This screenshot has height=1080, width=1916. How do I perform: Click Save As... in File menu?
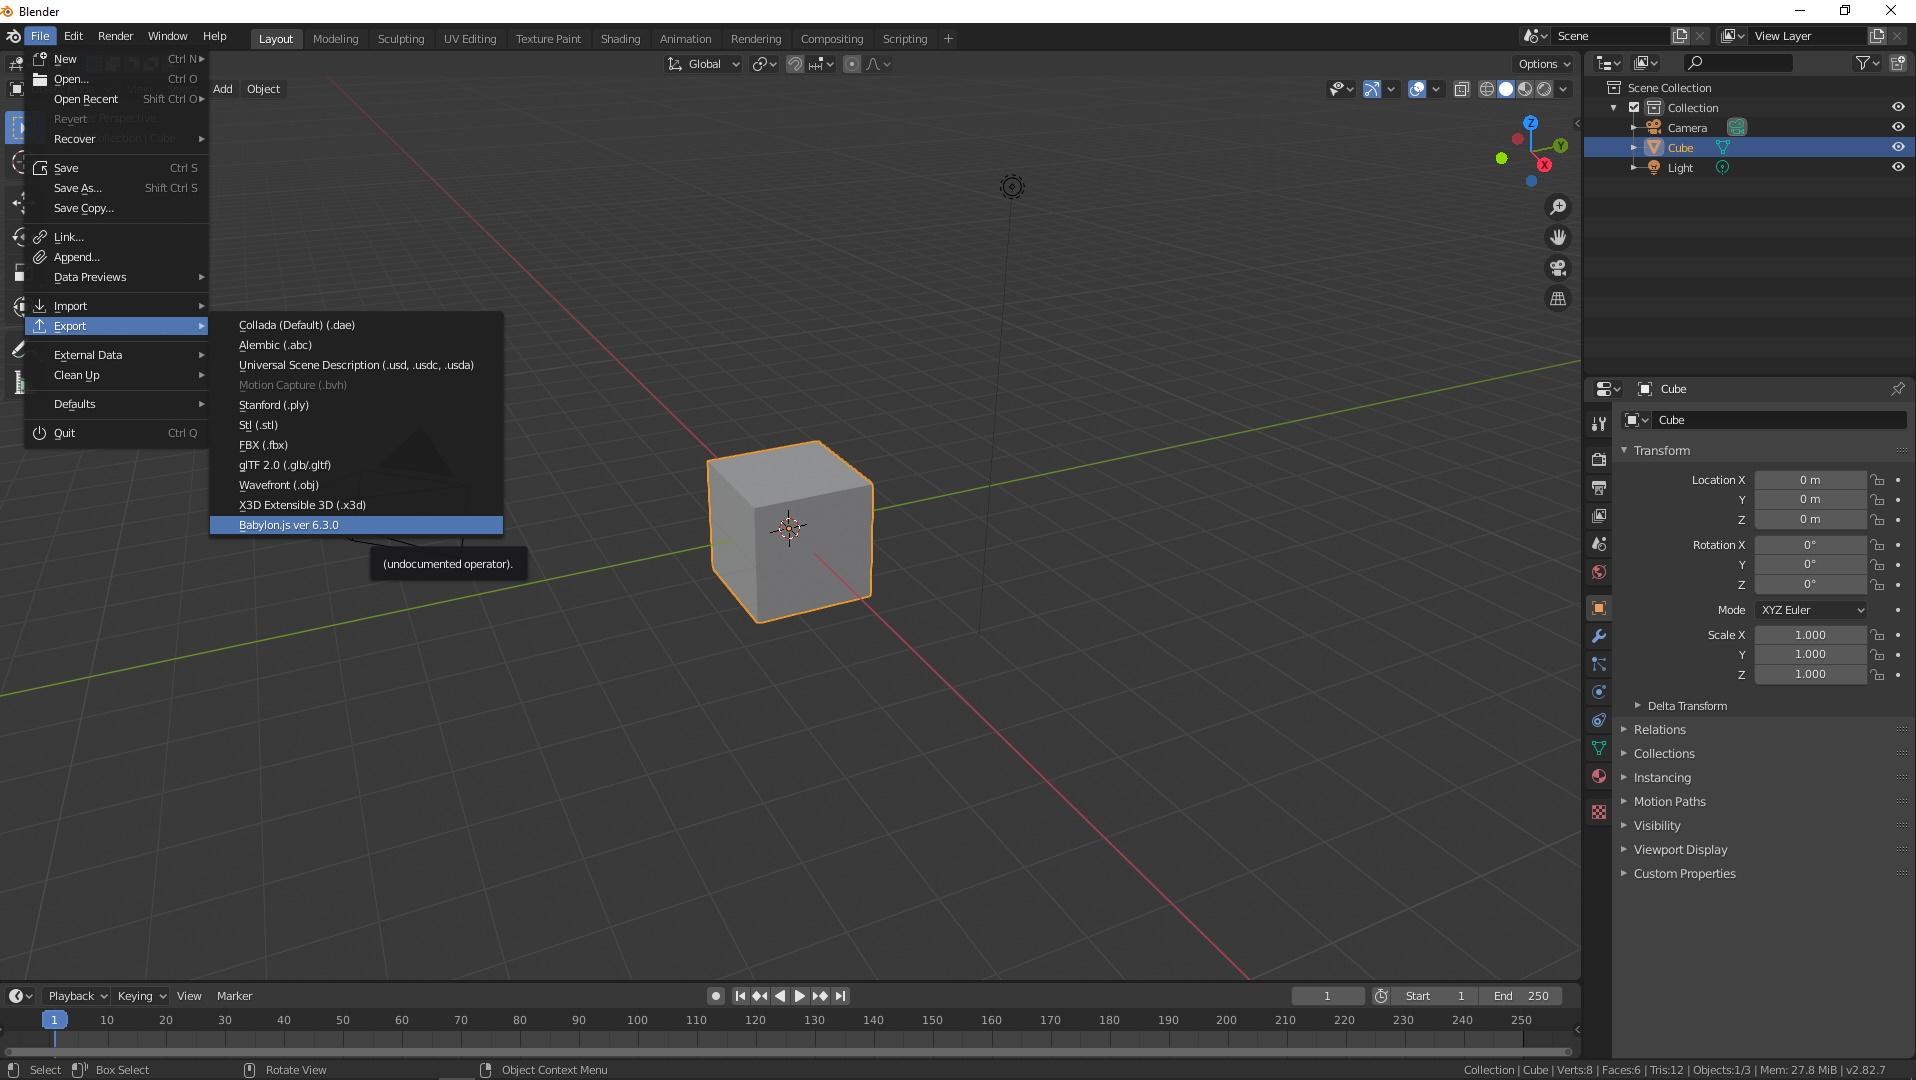(117, 188)
